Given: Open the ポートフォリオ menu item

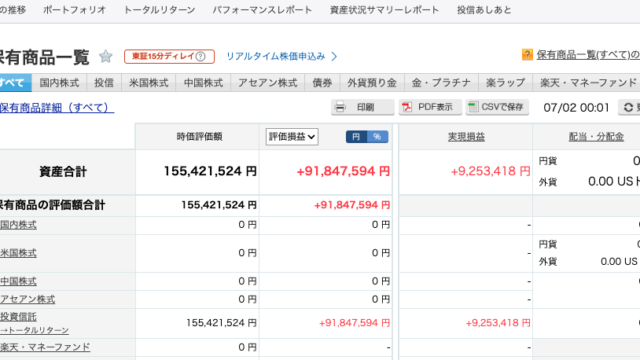Looking at the screenshot, I should pos(74,10).
